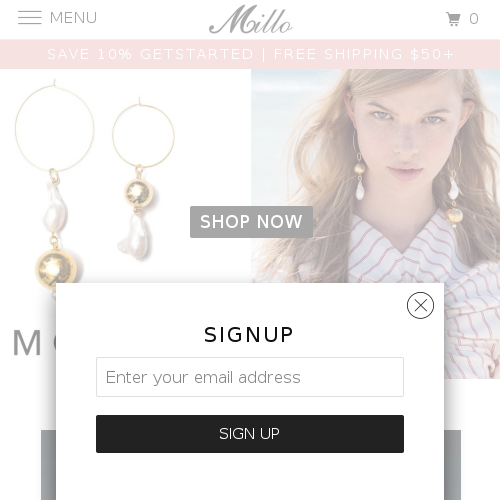Click the MENU label in the header

click(x=73, y=18)
